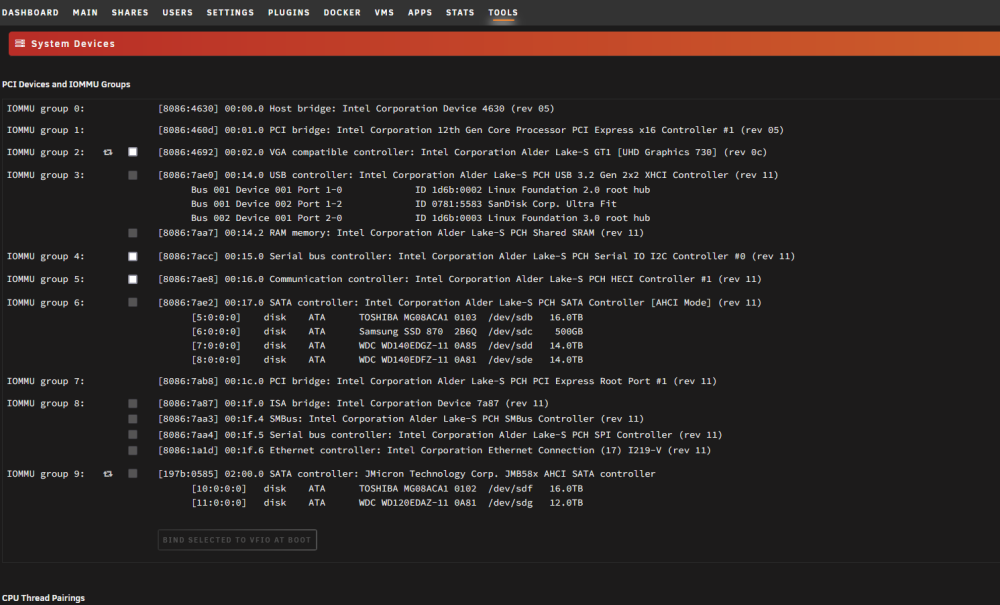Go to the Stats tab
This screenshot has height=605, width=1000.
[x=460, y=12]
